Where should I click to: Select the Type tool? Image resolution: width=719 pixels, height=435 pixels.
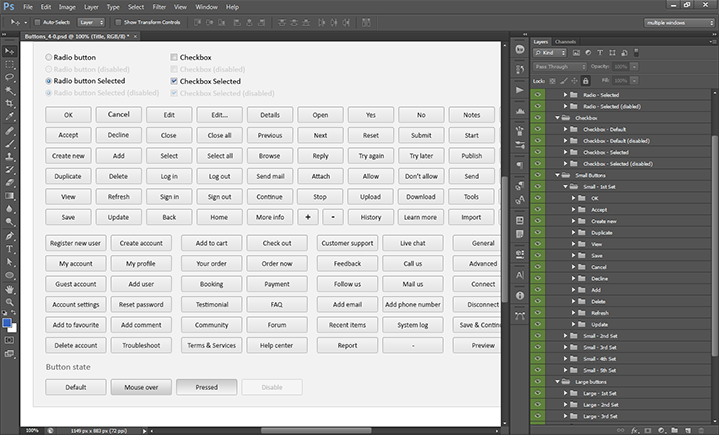coord(9,248)
